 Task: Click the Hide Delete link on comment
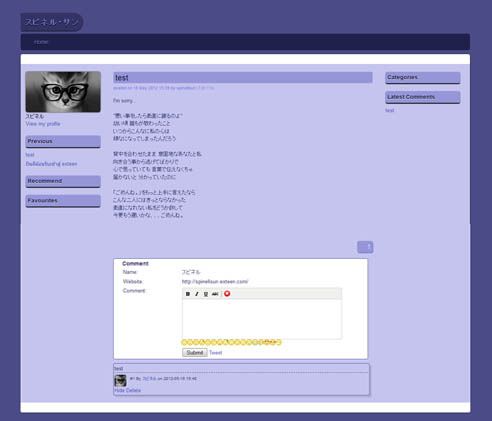click(x=127, y=390)
